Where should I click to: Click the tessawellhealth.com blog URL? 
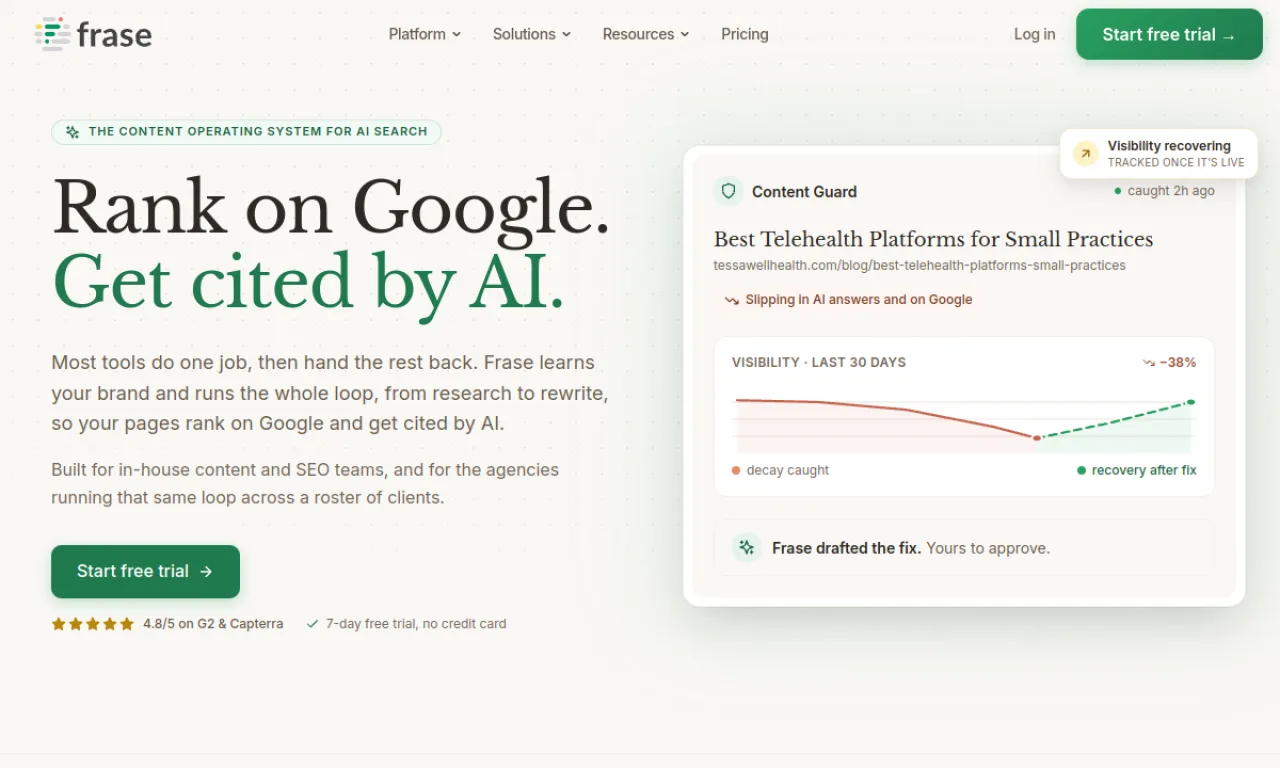coord(919,265)
